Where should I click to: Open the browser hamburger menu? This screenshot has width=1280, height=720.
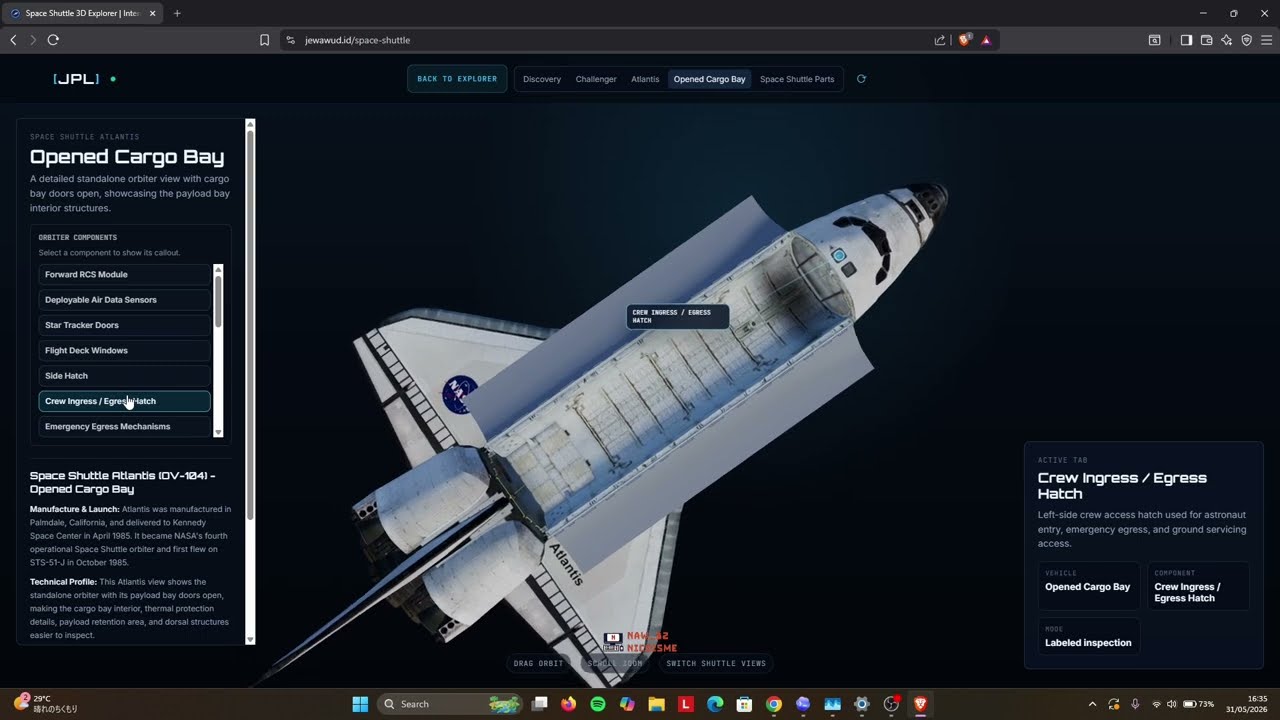tap(1266, 40)
